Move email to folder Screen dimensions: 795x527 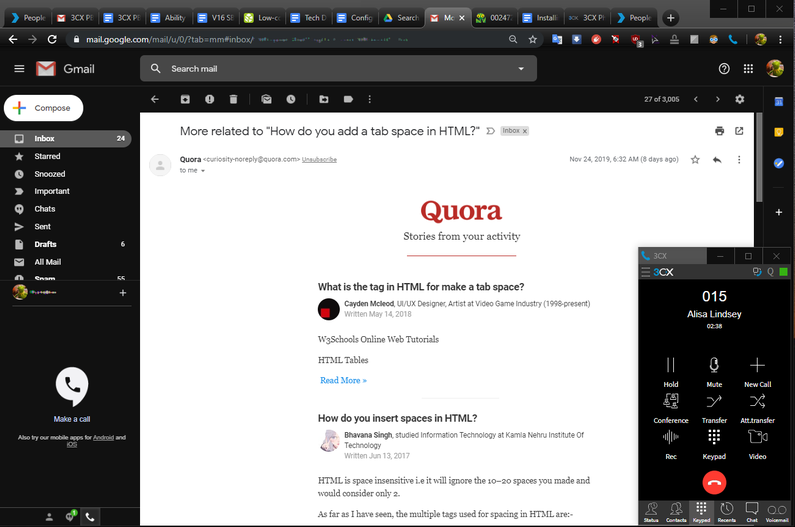pyautogui.click(x=323, y=99)
